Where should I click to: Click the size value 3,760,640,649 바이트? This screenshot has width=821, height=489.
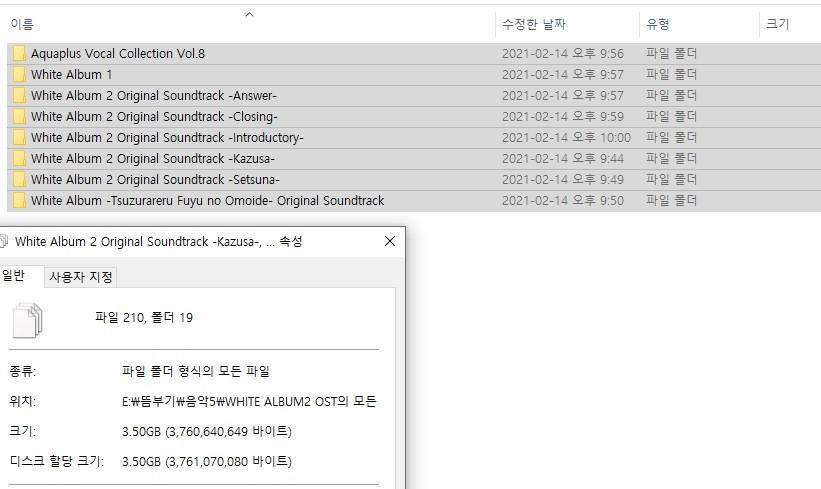coord(207,431)
